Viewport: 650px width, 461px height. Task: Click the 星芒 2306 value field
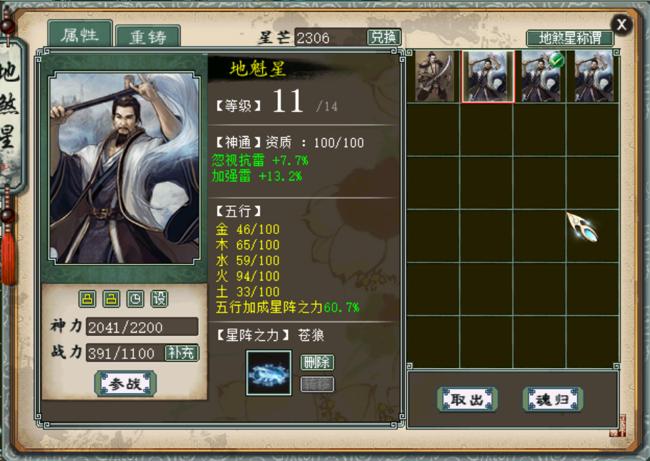click(330, 37)
